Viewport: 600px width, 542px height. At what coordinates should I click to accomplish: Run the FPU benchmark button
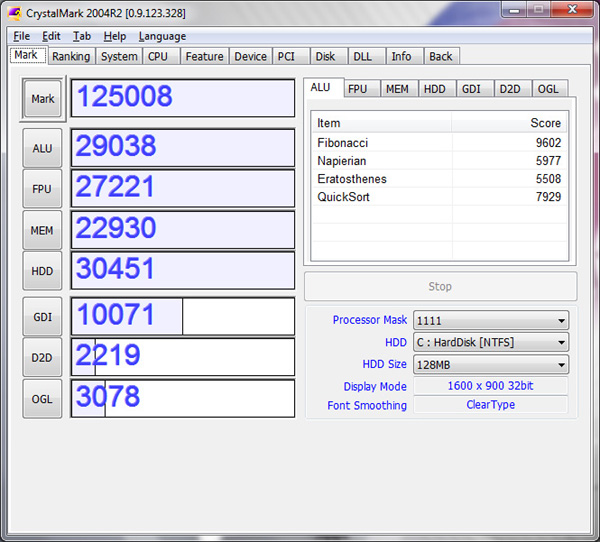[x=42, y=189]
